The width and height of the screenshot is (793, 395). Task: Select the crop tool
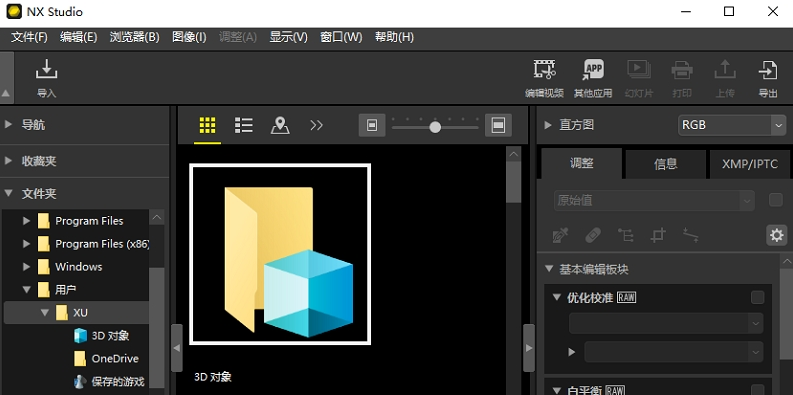(657, 235)
